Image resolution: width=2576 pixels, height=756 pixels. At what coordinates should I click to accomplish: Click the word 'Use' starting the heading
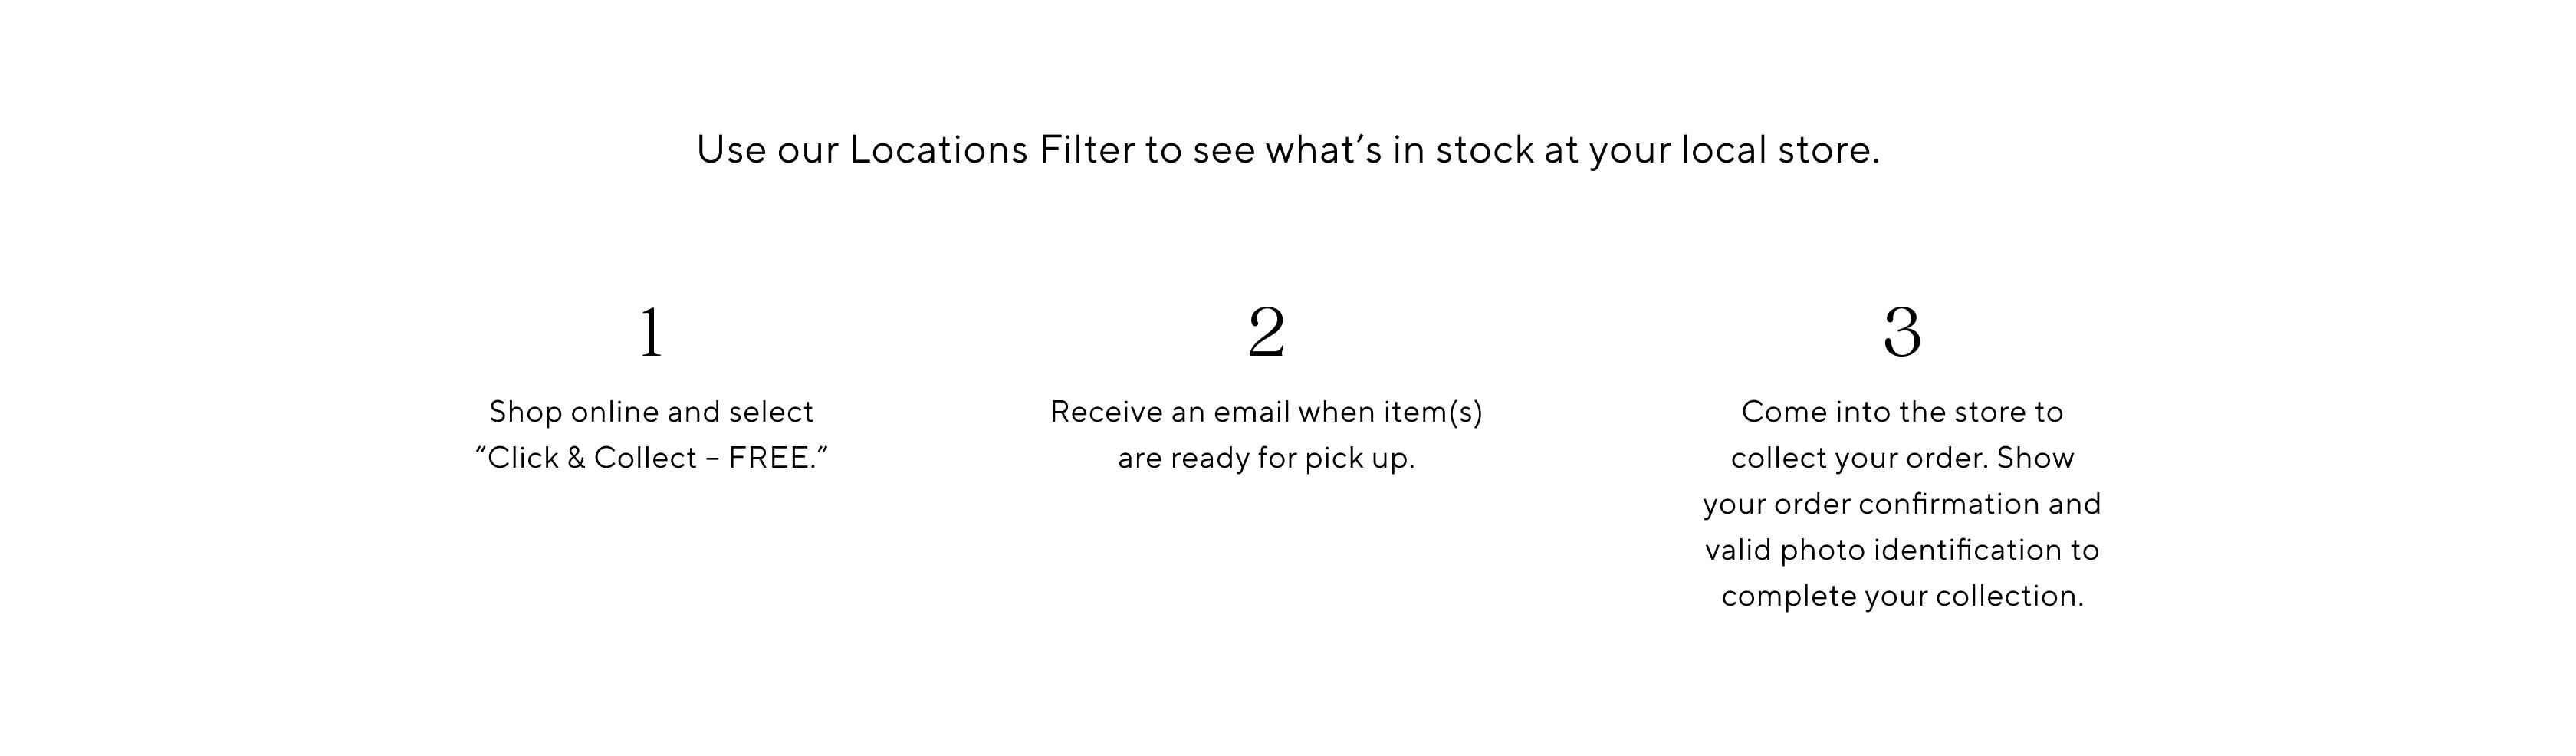click(731, 150)
